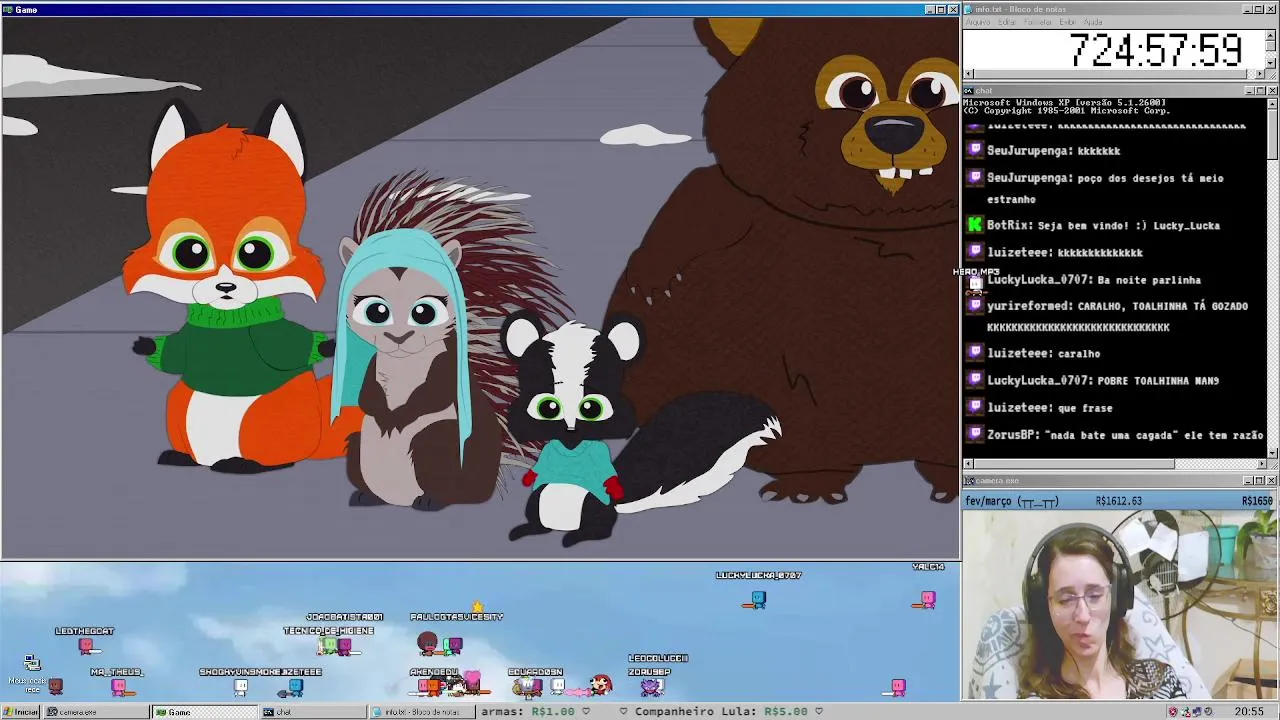Click the notepad icon in info.txt title bar
This screenshot has height=720, width=1280.
pos(968,9)
